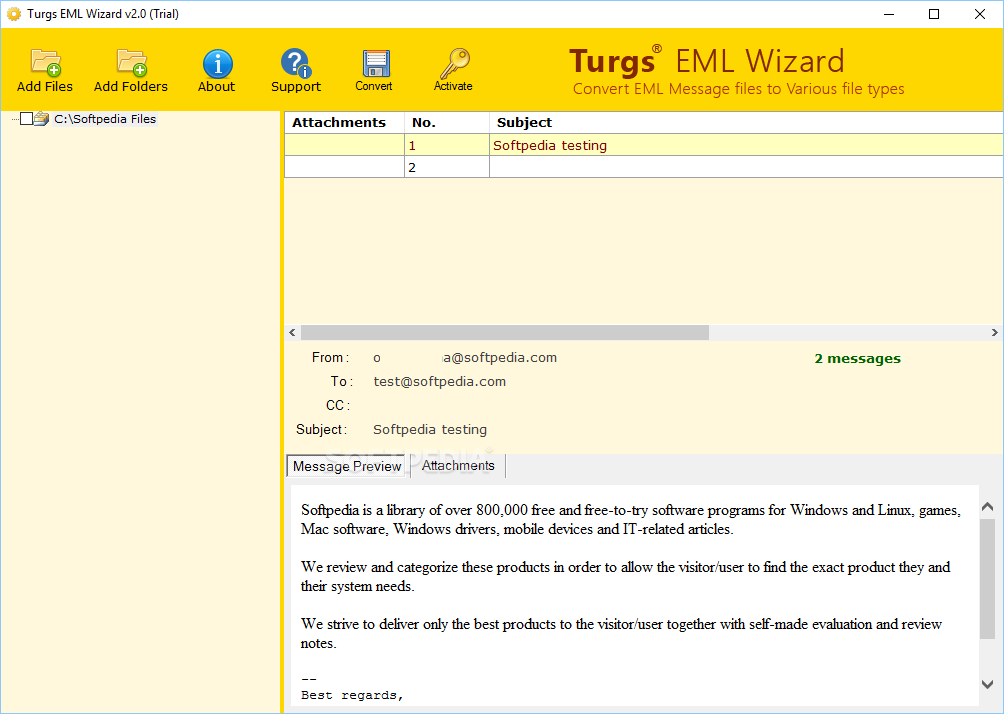Screen dimensions: 1004x714
Task: Click the horizontal scrollbar thumb in message list
Action: (505, 332)
